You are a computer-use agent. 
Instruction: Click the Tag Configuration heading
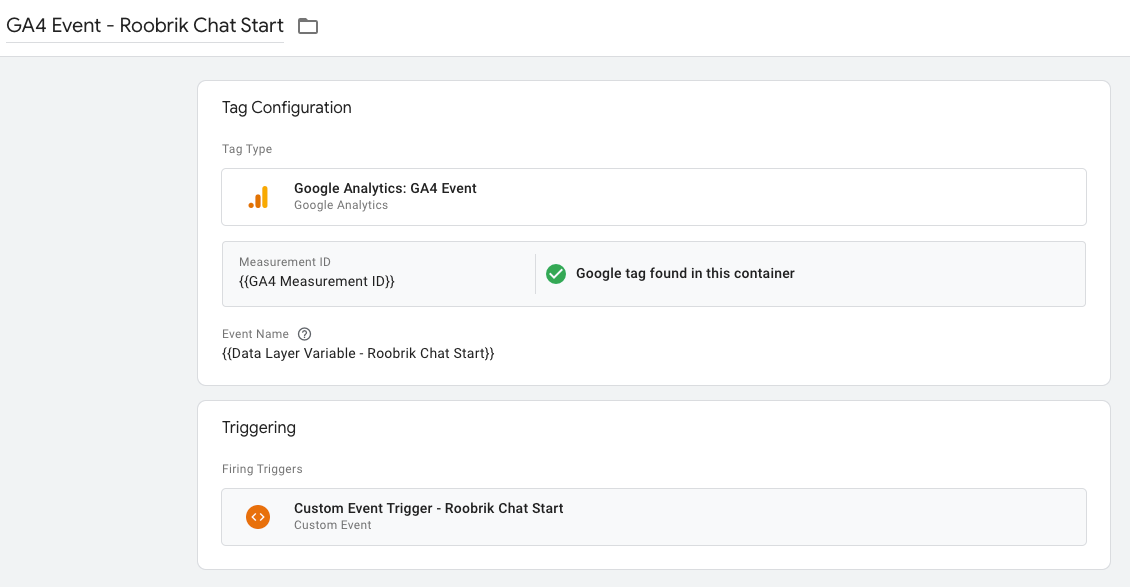click(287, 108)
